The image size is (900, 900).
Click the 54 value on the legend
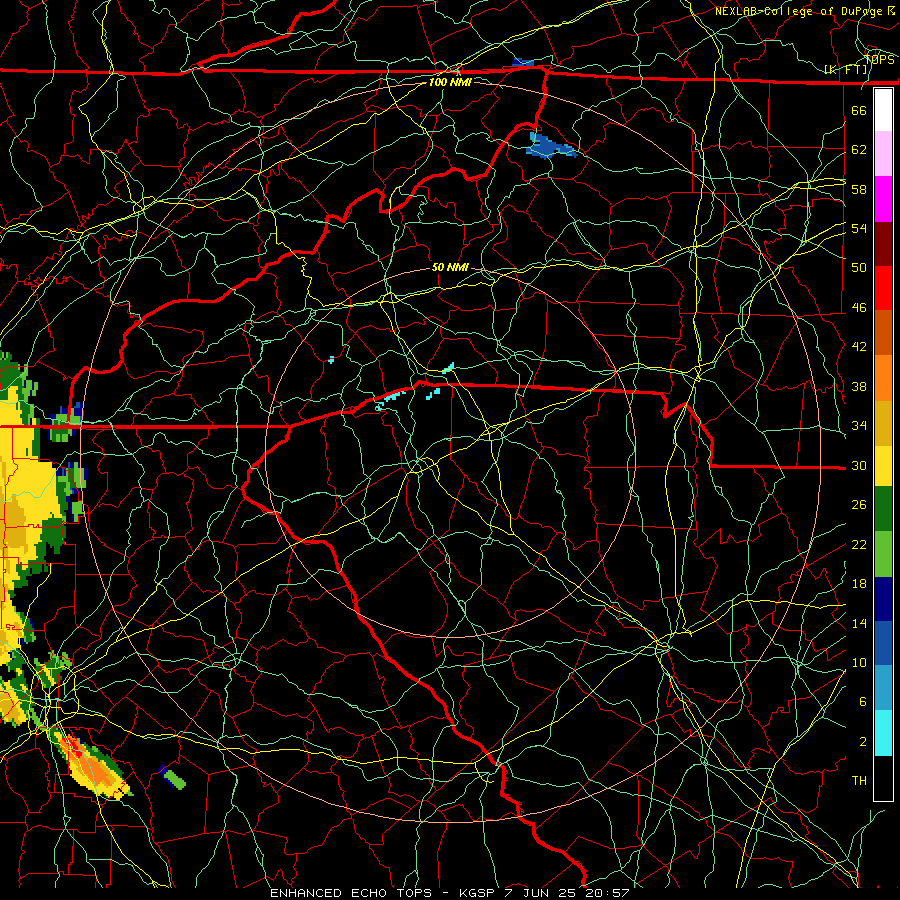[859, 228]
